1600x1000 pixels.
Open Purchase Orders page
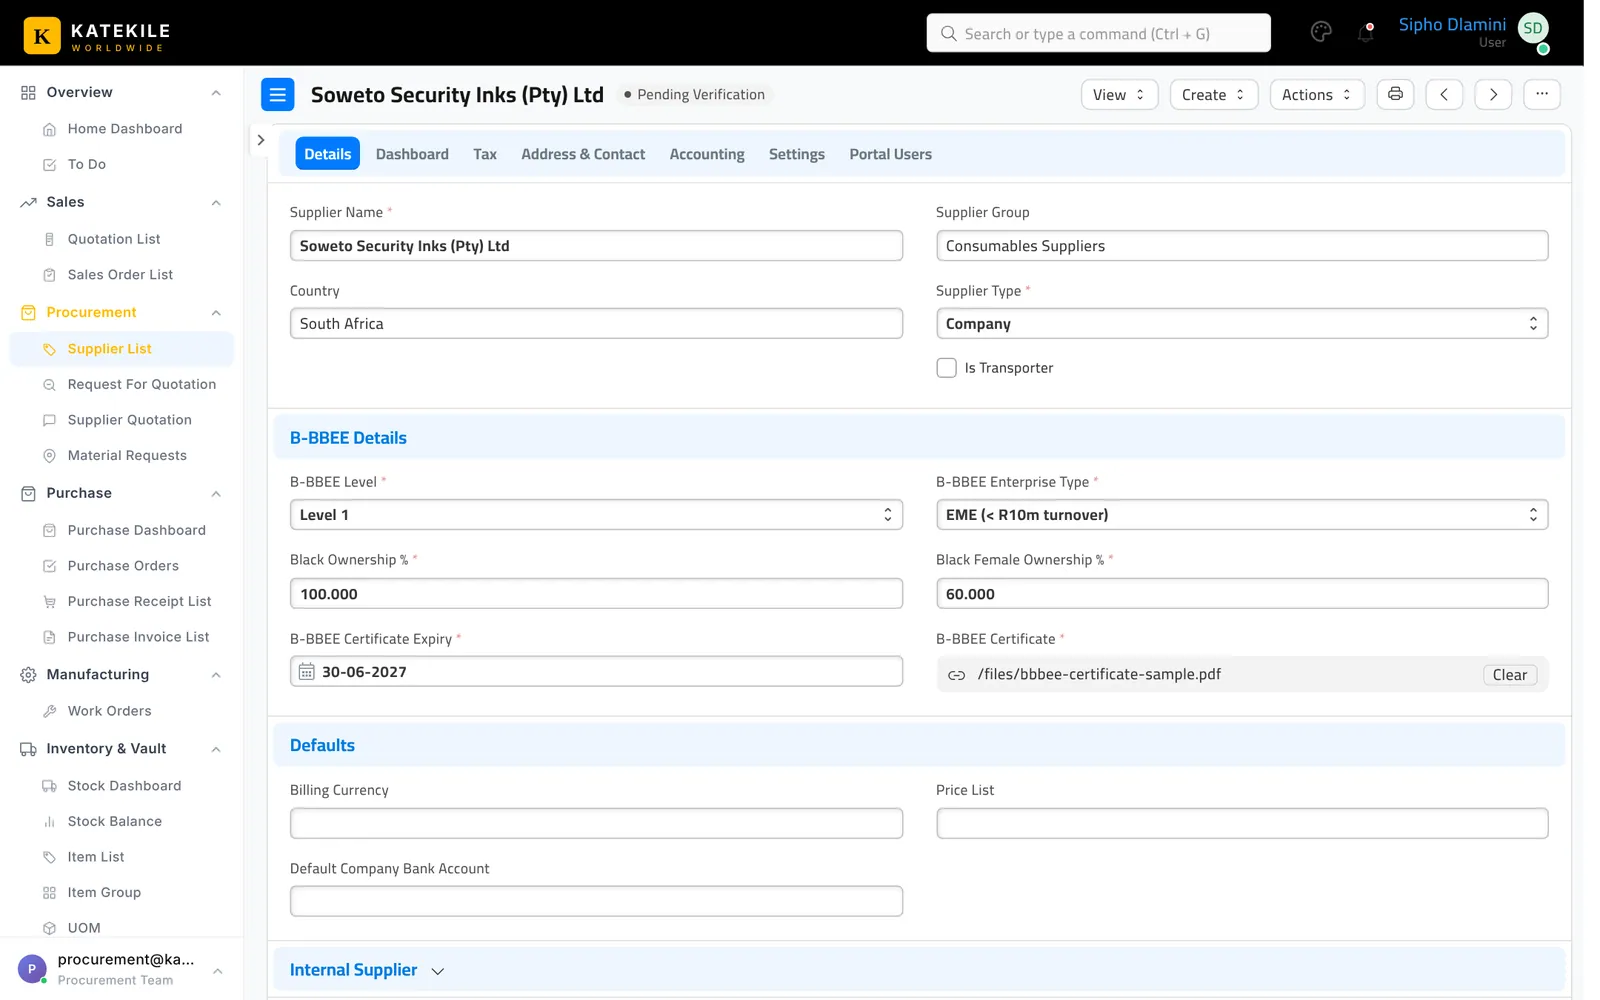[123, 566]
